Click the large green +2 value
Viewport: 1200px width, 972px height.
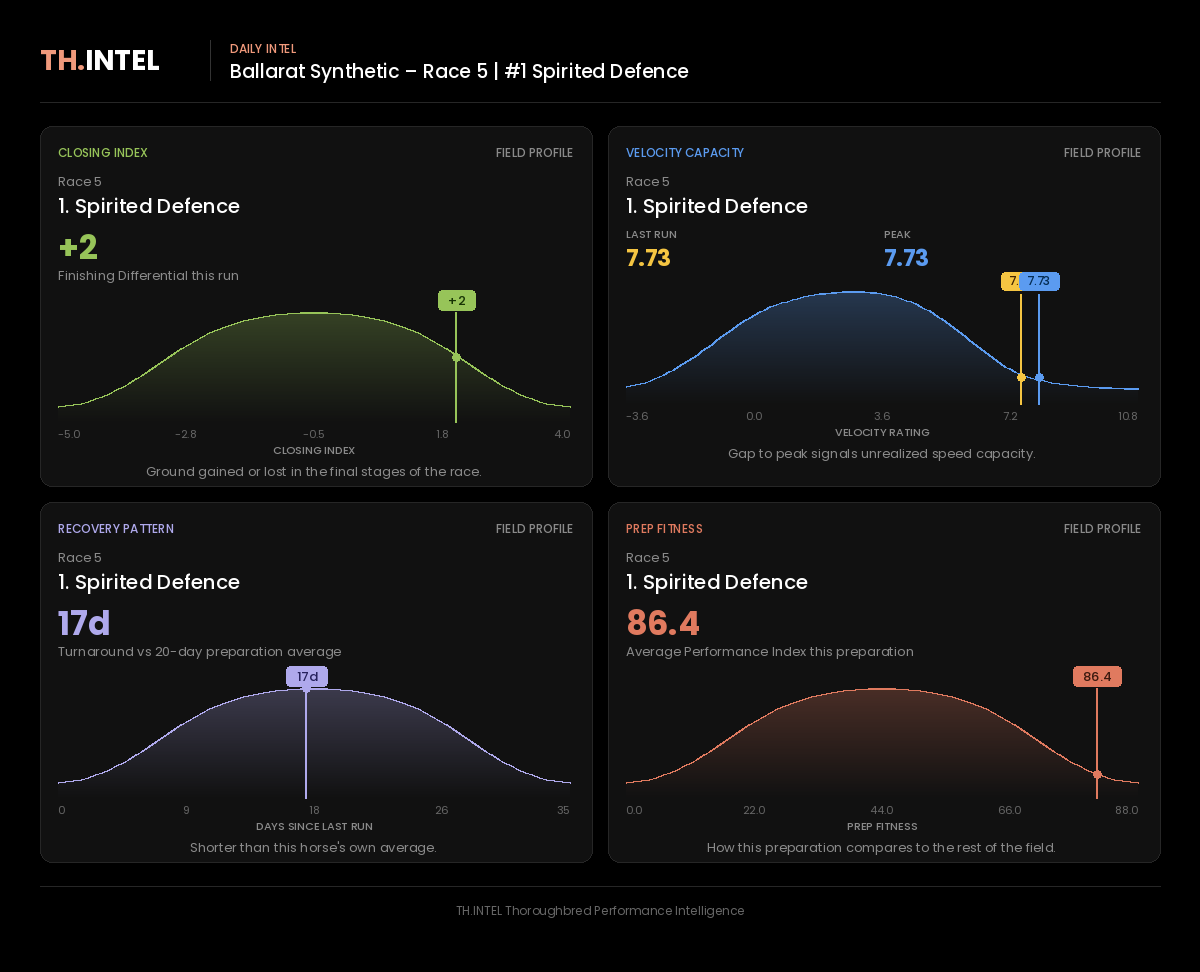tap(78, 247)
